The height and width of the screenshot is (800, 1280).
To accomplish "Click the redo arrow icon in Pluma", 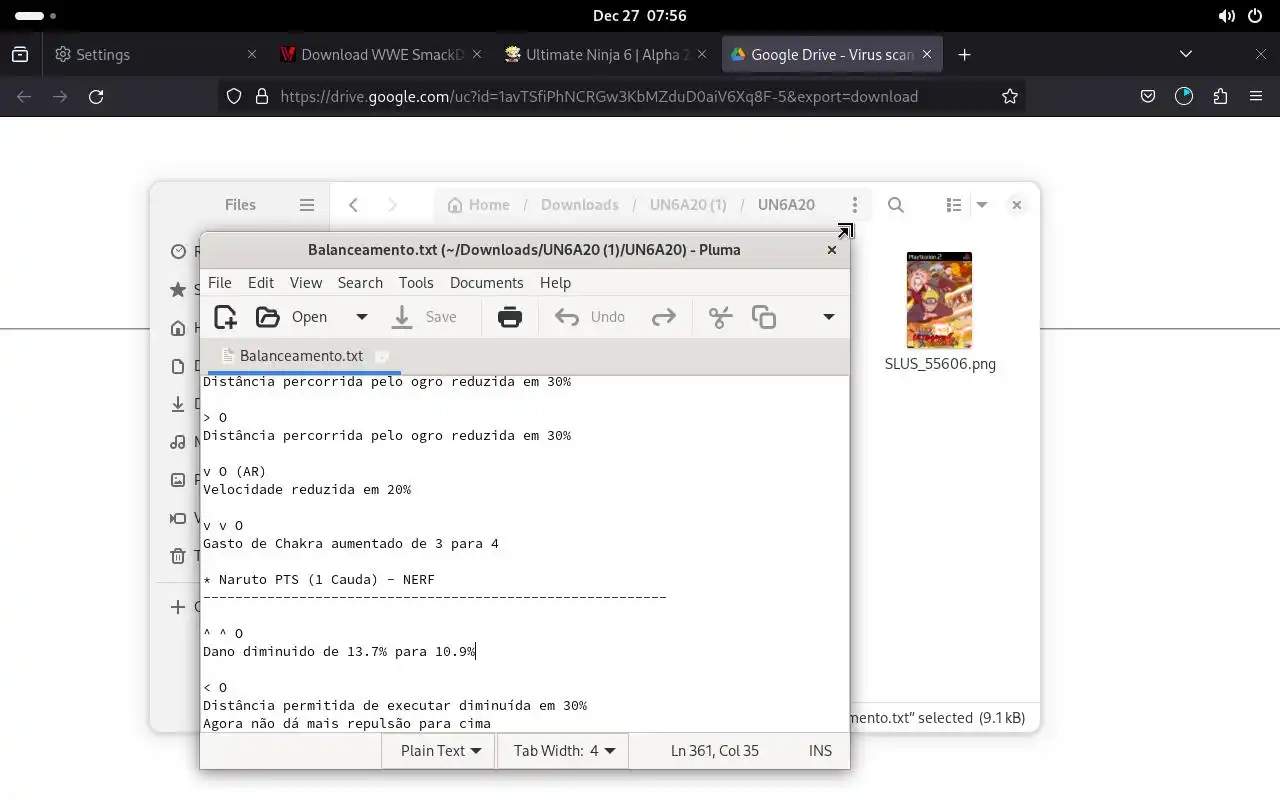I will 664,317.
